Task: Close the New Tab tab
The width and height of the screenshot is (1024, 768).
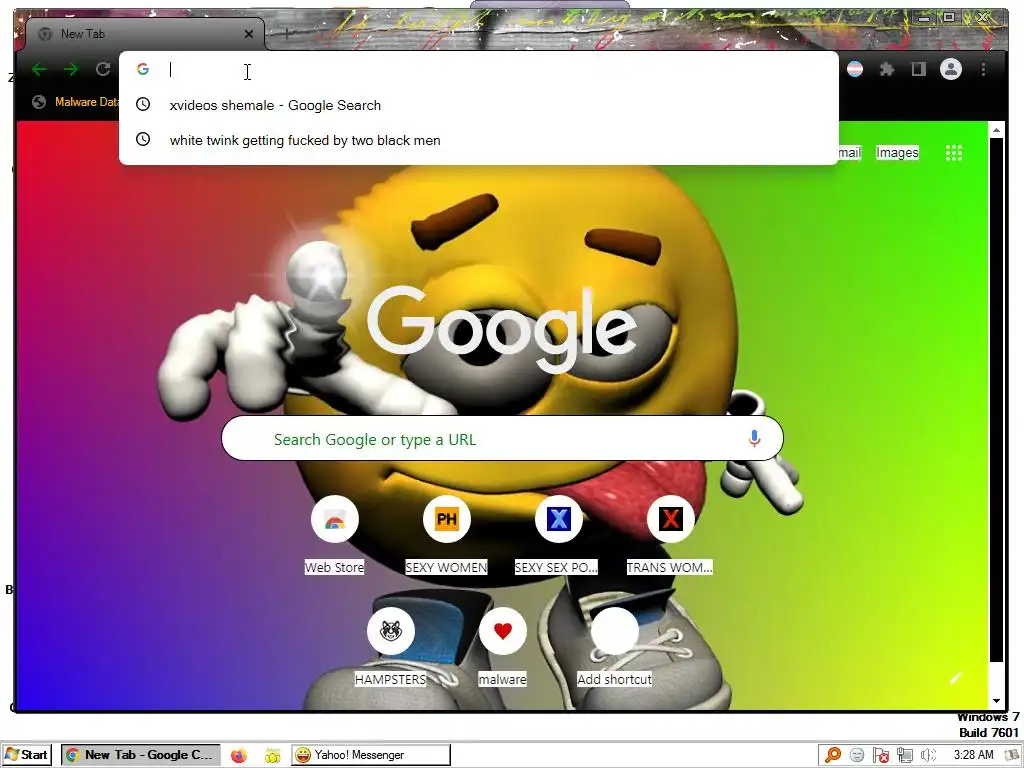Action: pos(249,34)
